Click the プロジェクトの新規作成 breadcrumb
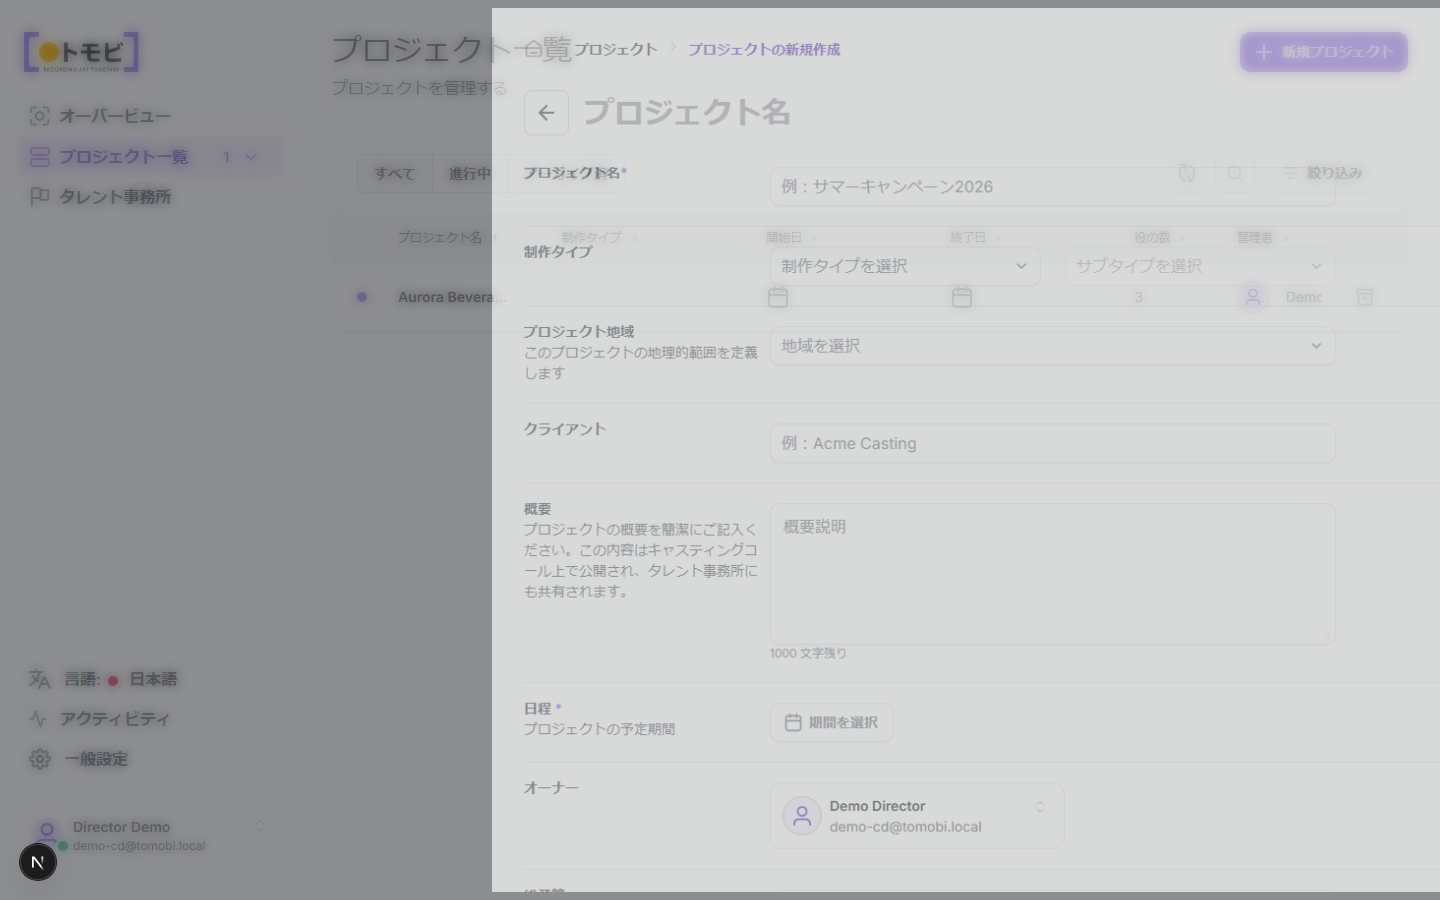 (764, 50)
